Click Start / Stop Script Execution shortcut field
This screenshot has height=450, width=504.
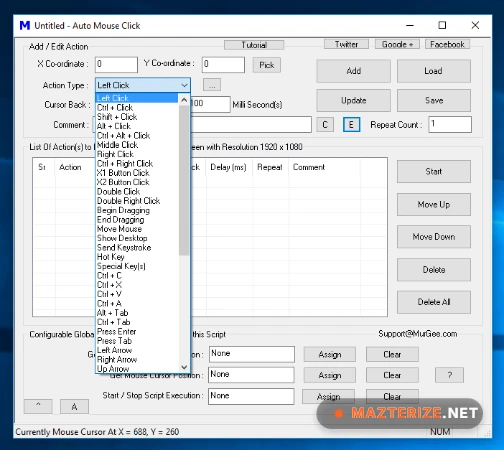coord(251,396)
